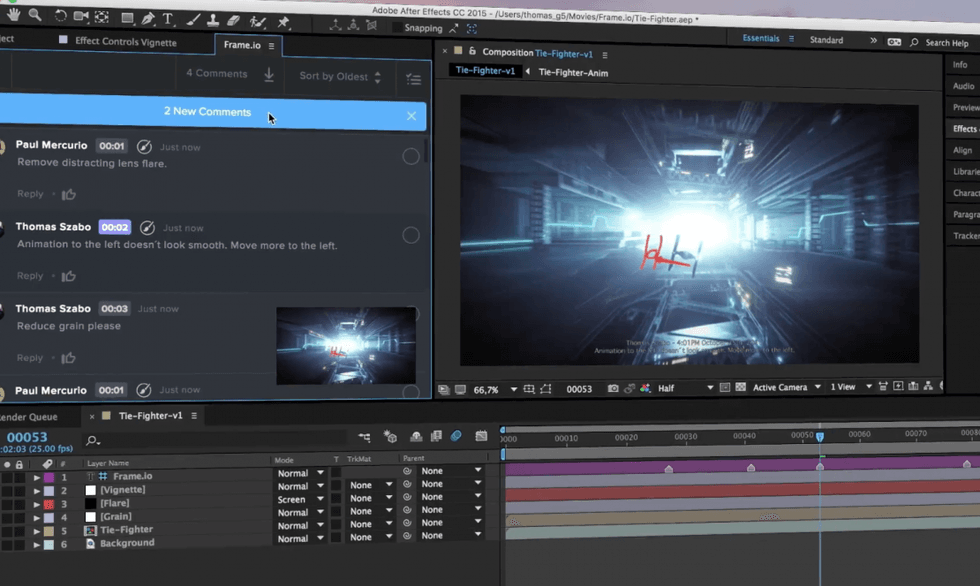Jump to 00:02 timestamp on Thomas Szabo comment
The width and height of the screenshot is (980, 586).
coord(115,227)
